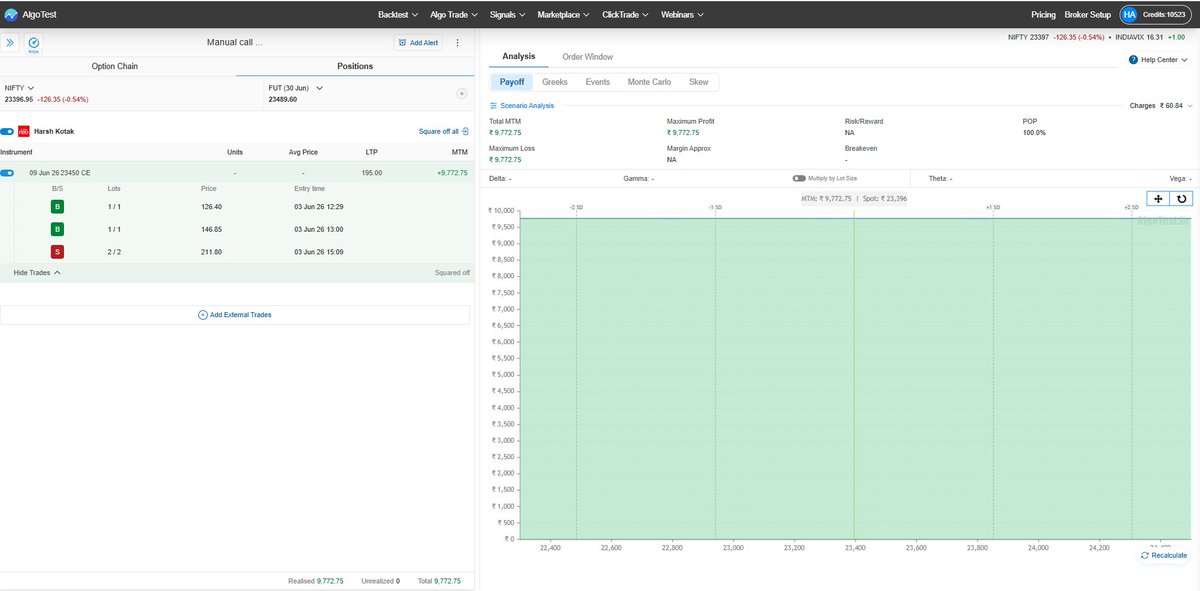Click the circular plus icon beside FUT
The width and height of the screenshot is (1200, 591).
coord(461,93)
